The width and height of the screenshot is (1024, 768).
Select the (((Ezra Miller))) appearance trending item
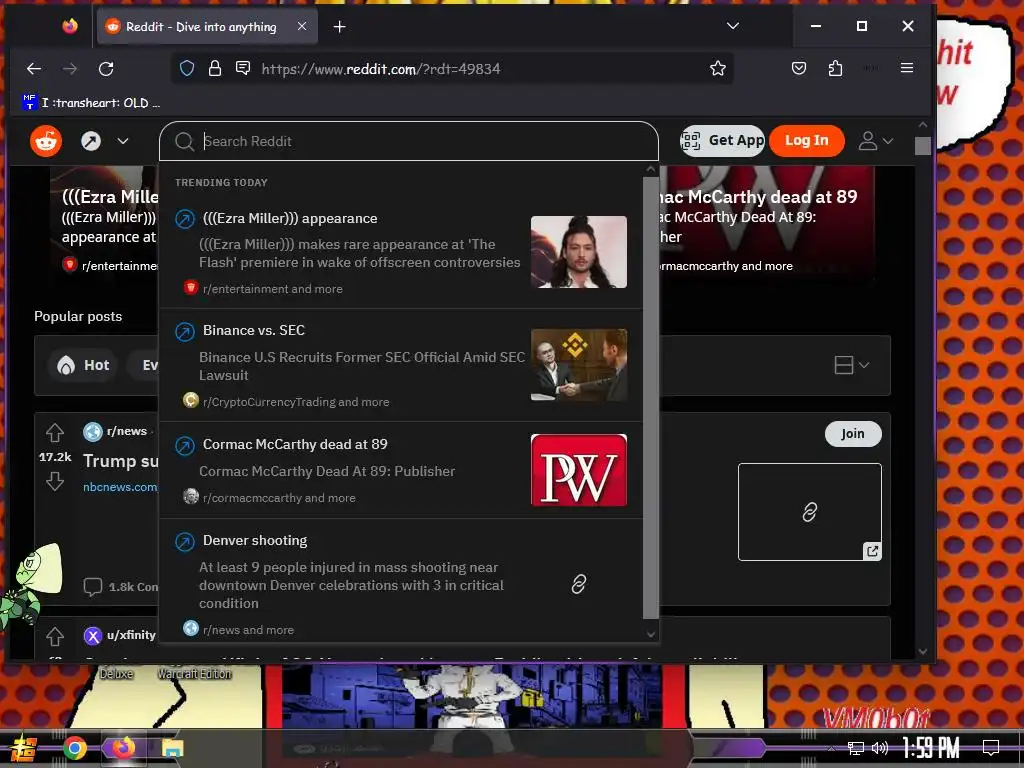point(401,253)
